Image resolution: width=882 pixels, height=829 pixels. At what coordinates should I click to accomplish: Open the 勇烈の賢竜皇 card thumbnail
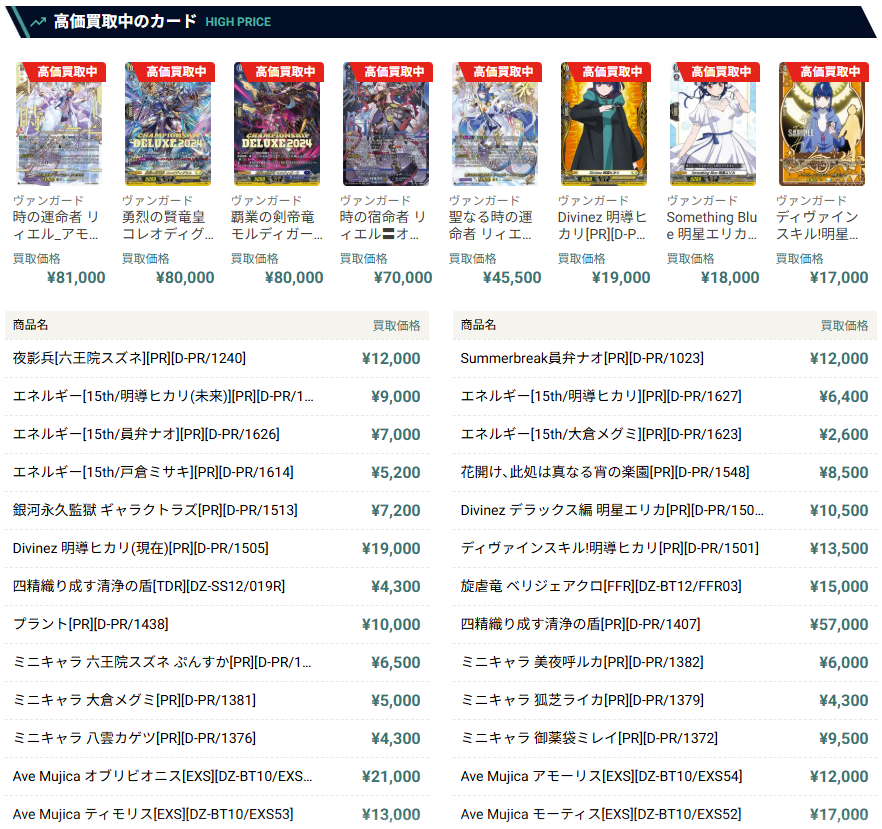click(168, 124)
